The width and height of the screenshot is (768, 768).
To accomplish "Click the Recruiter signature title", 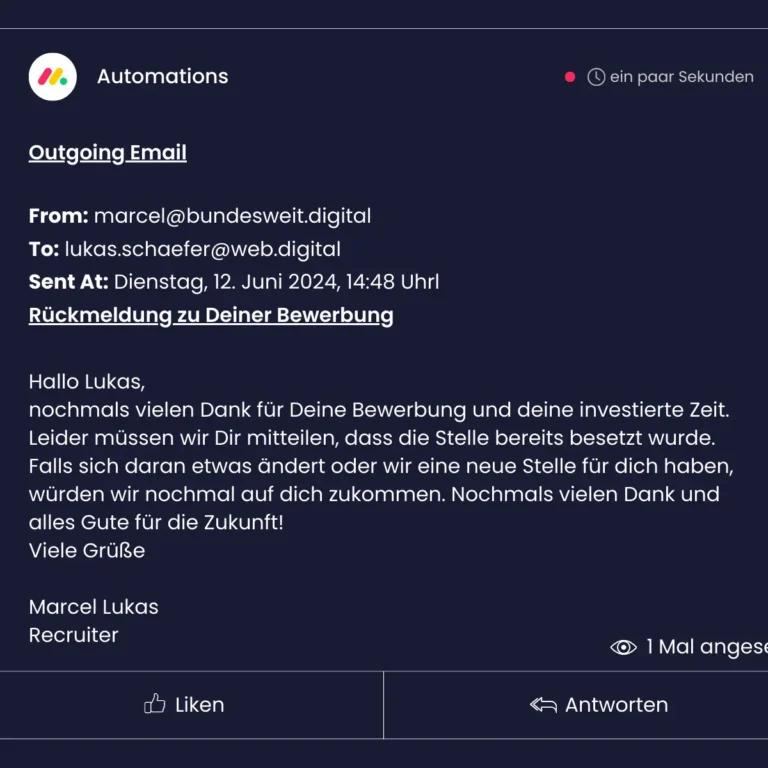I will [73, 635].
